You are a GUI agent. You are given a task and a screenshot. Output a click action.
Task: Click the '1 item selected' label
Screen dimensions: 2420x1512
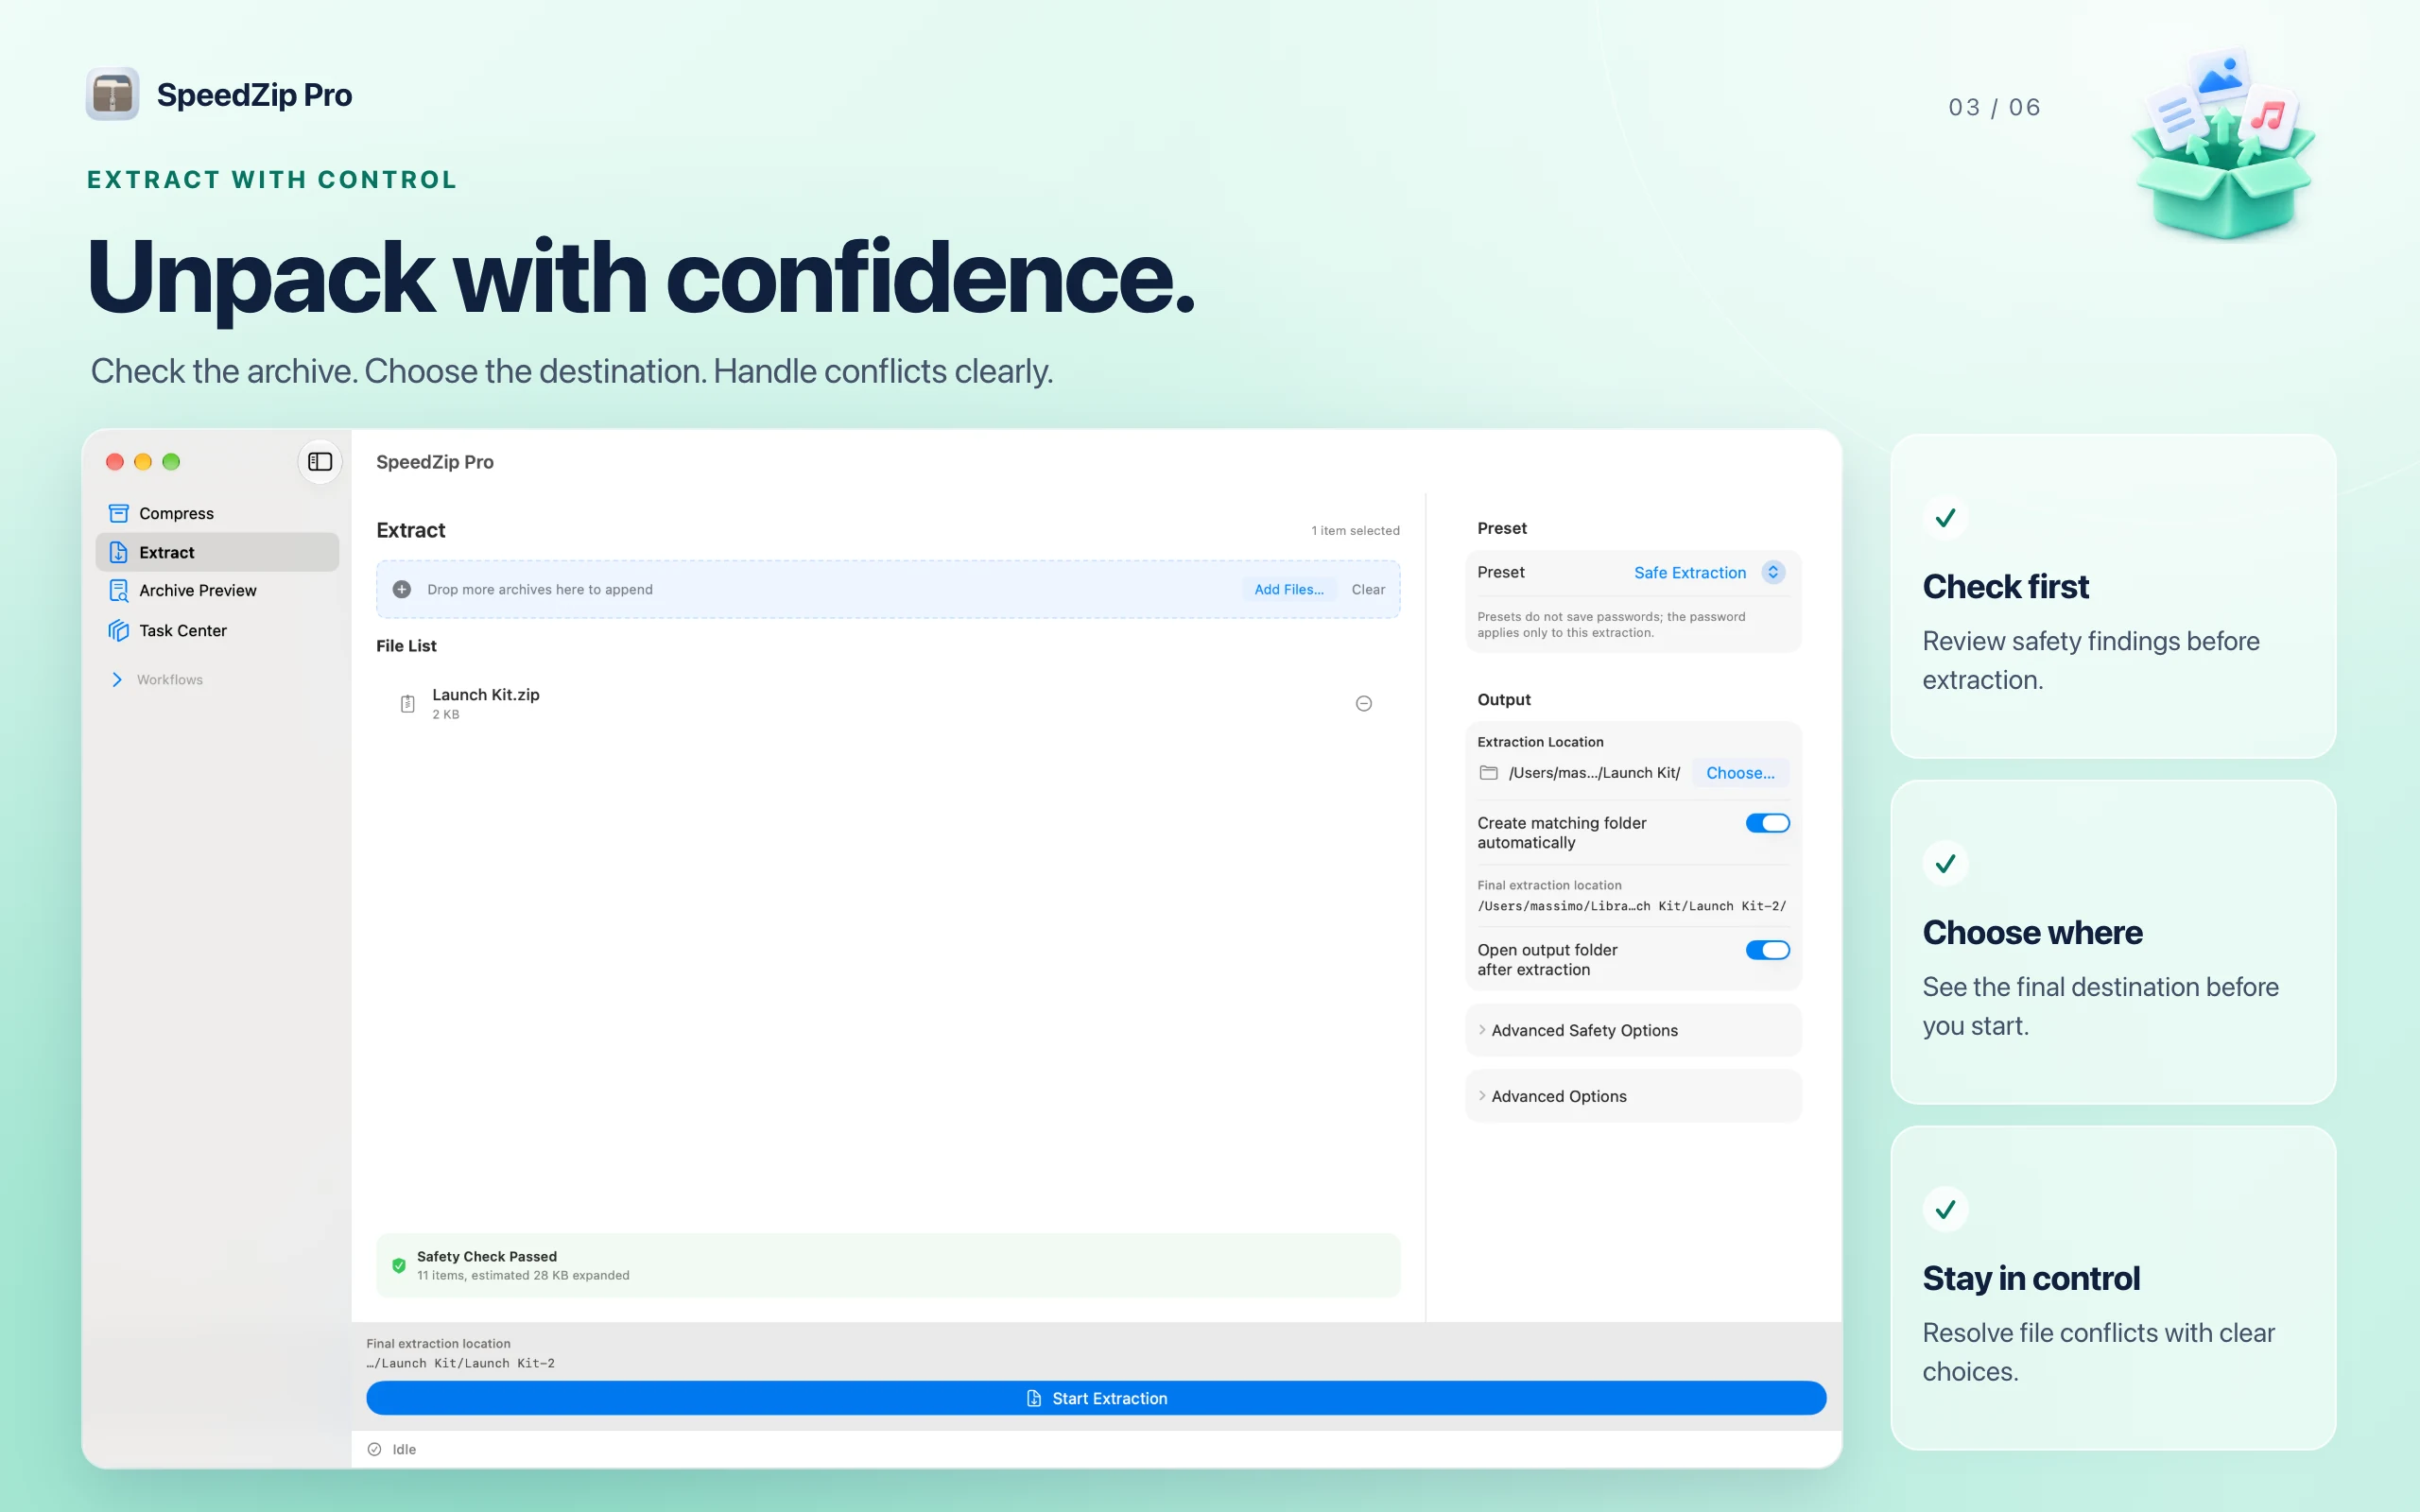(1355, 531)
